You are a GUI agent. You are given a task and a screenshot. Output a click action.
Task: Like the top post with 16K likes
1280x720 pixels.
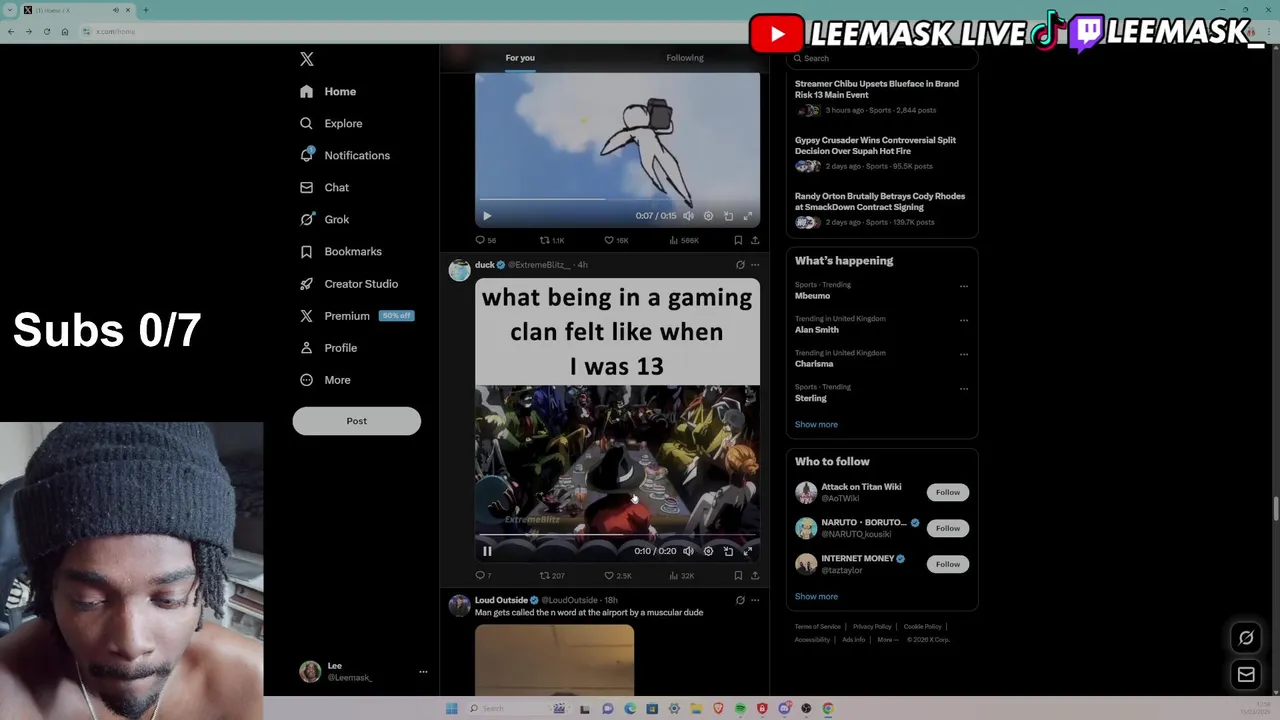click(x=616, y=240)
